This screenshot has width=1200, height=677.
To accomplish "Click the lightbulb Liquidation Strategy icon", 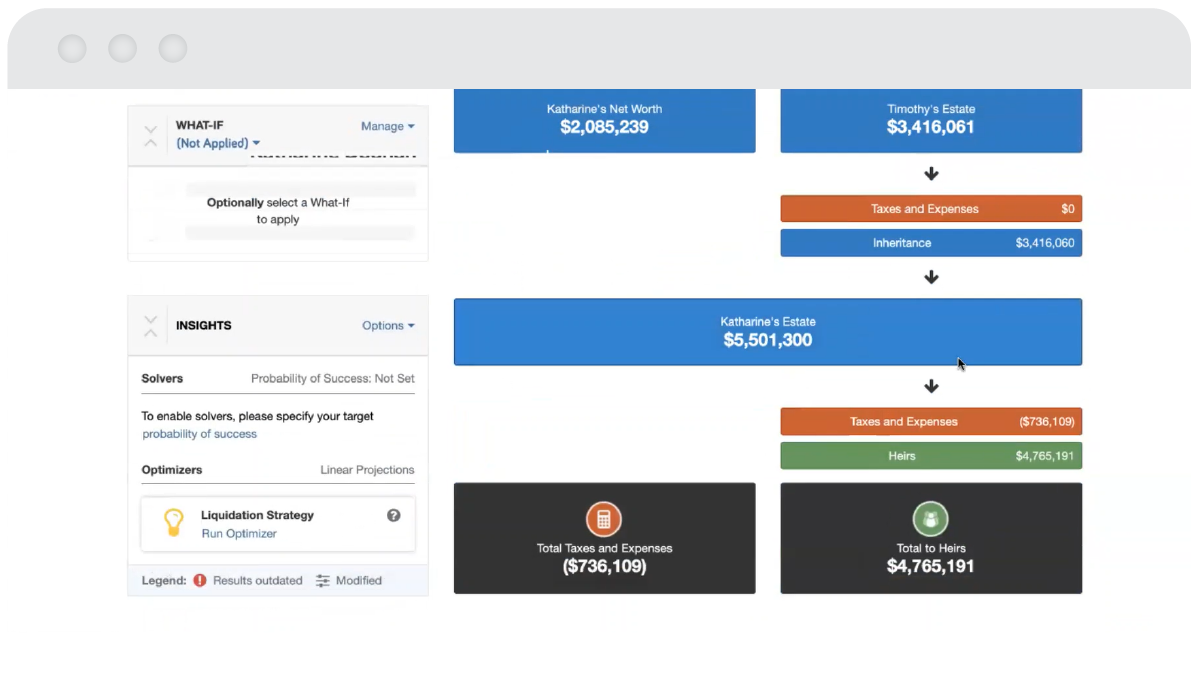I will (174, 523).
